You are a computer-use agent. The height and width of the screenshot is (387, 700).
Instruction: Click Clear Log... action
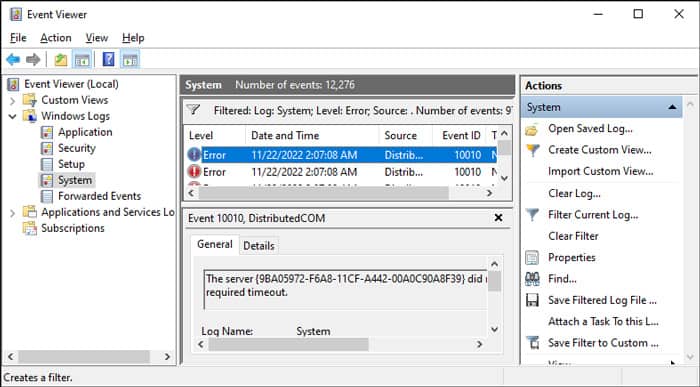click(574, 193)
